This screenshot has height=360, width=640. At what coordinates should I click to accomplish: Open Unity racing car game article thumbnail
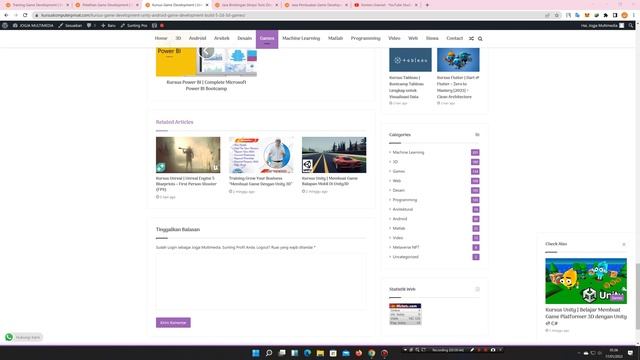(x=334, y=155)
